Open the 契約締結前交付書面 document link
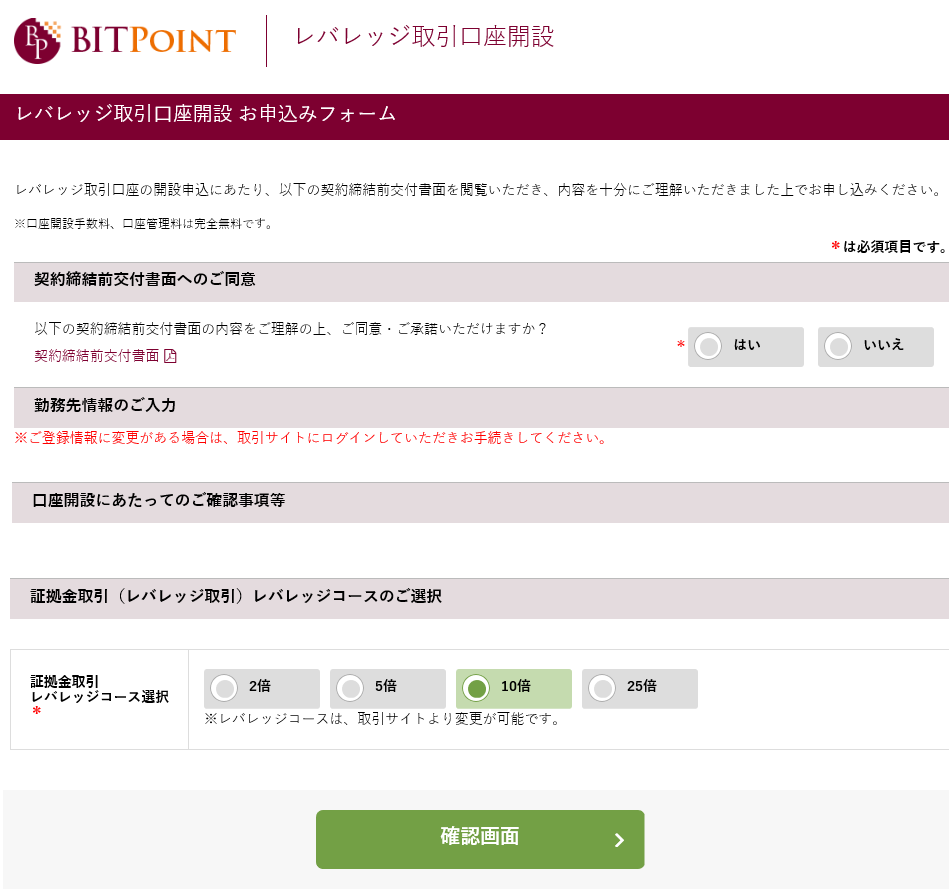Image resolution: width=949 pixels, height=890 pixels. pos(97,356)
